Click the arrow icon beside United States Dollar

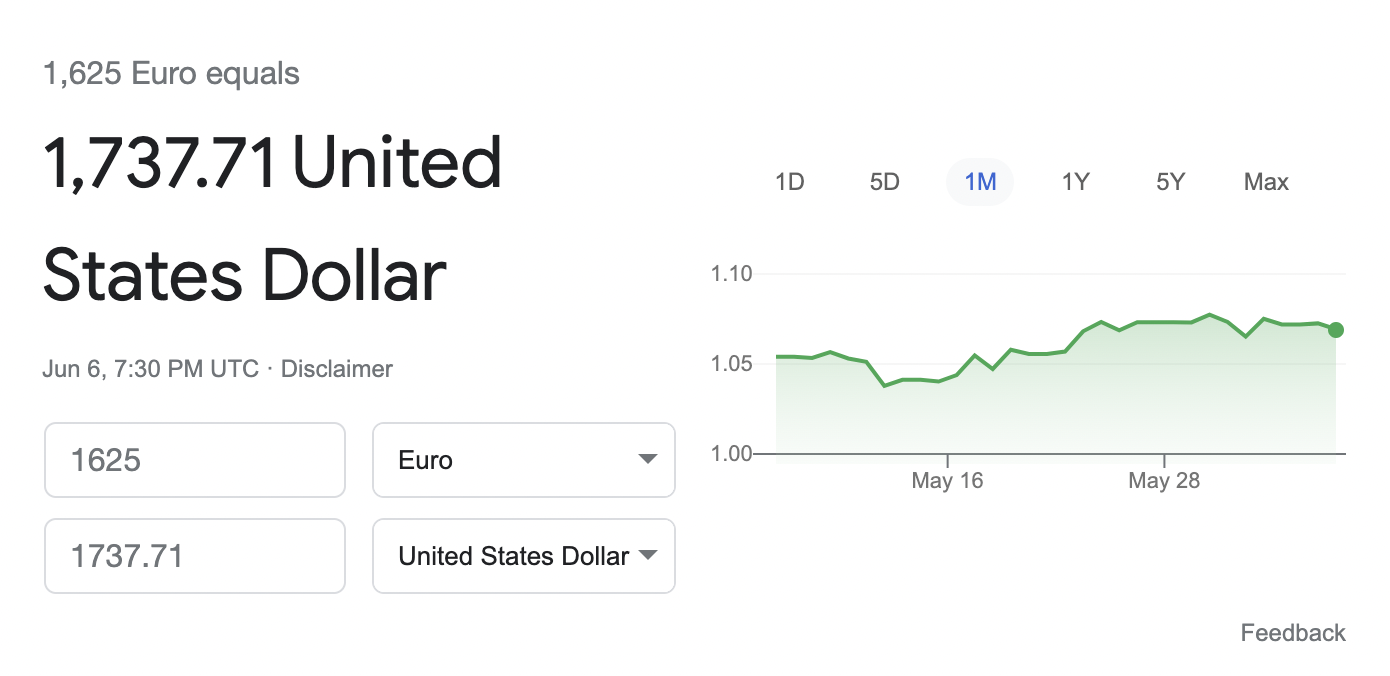click(x=648, y=556)
